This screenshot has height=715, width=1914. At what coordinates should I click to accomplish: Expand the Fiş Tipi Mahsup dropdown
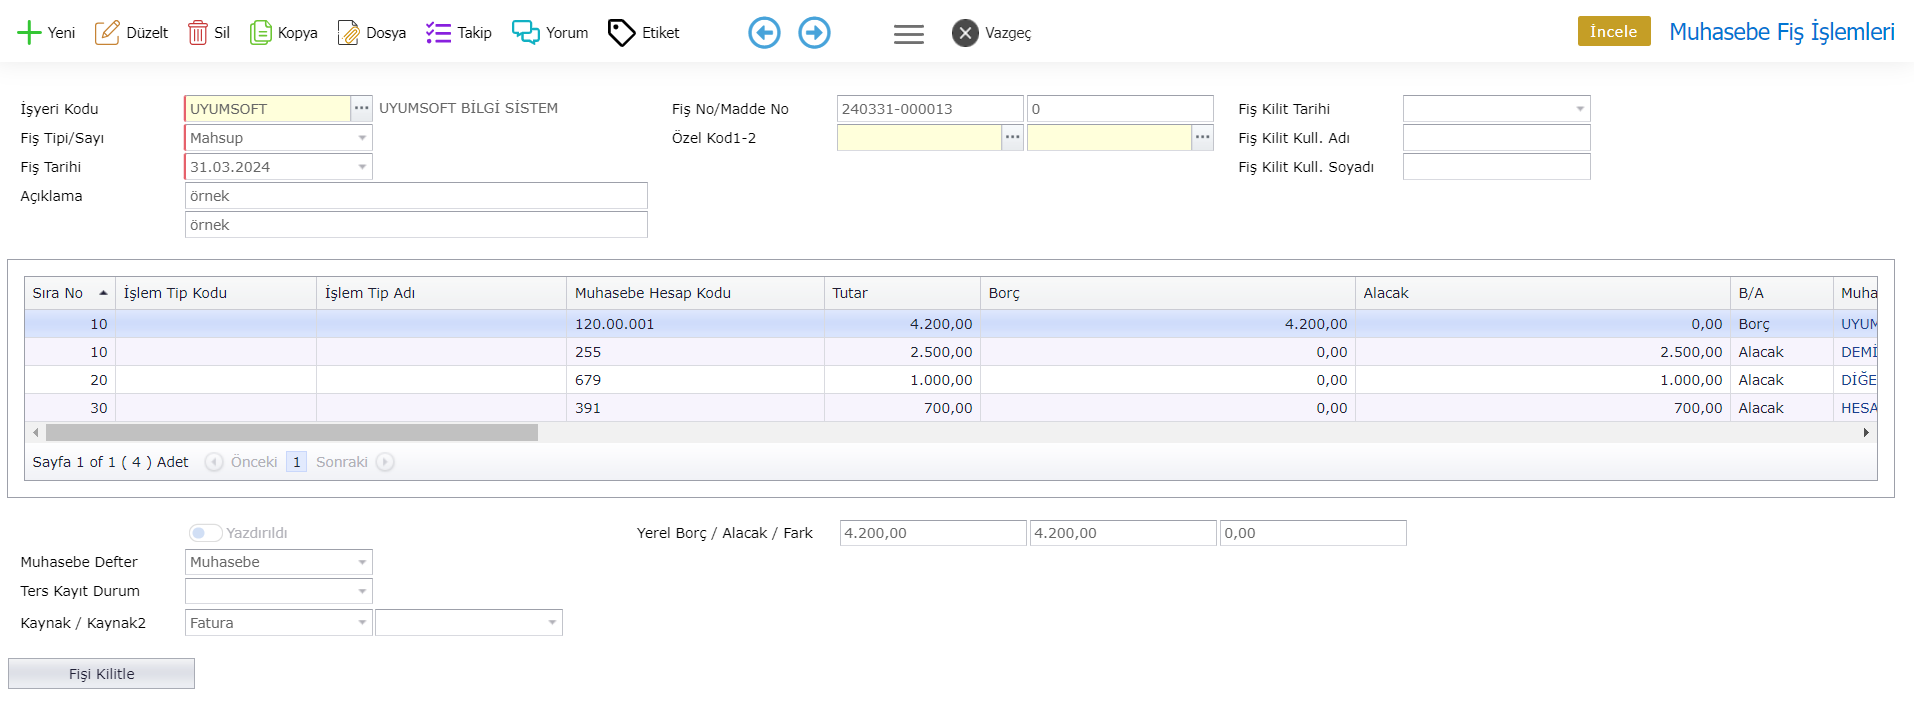coord(362,138)
